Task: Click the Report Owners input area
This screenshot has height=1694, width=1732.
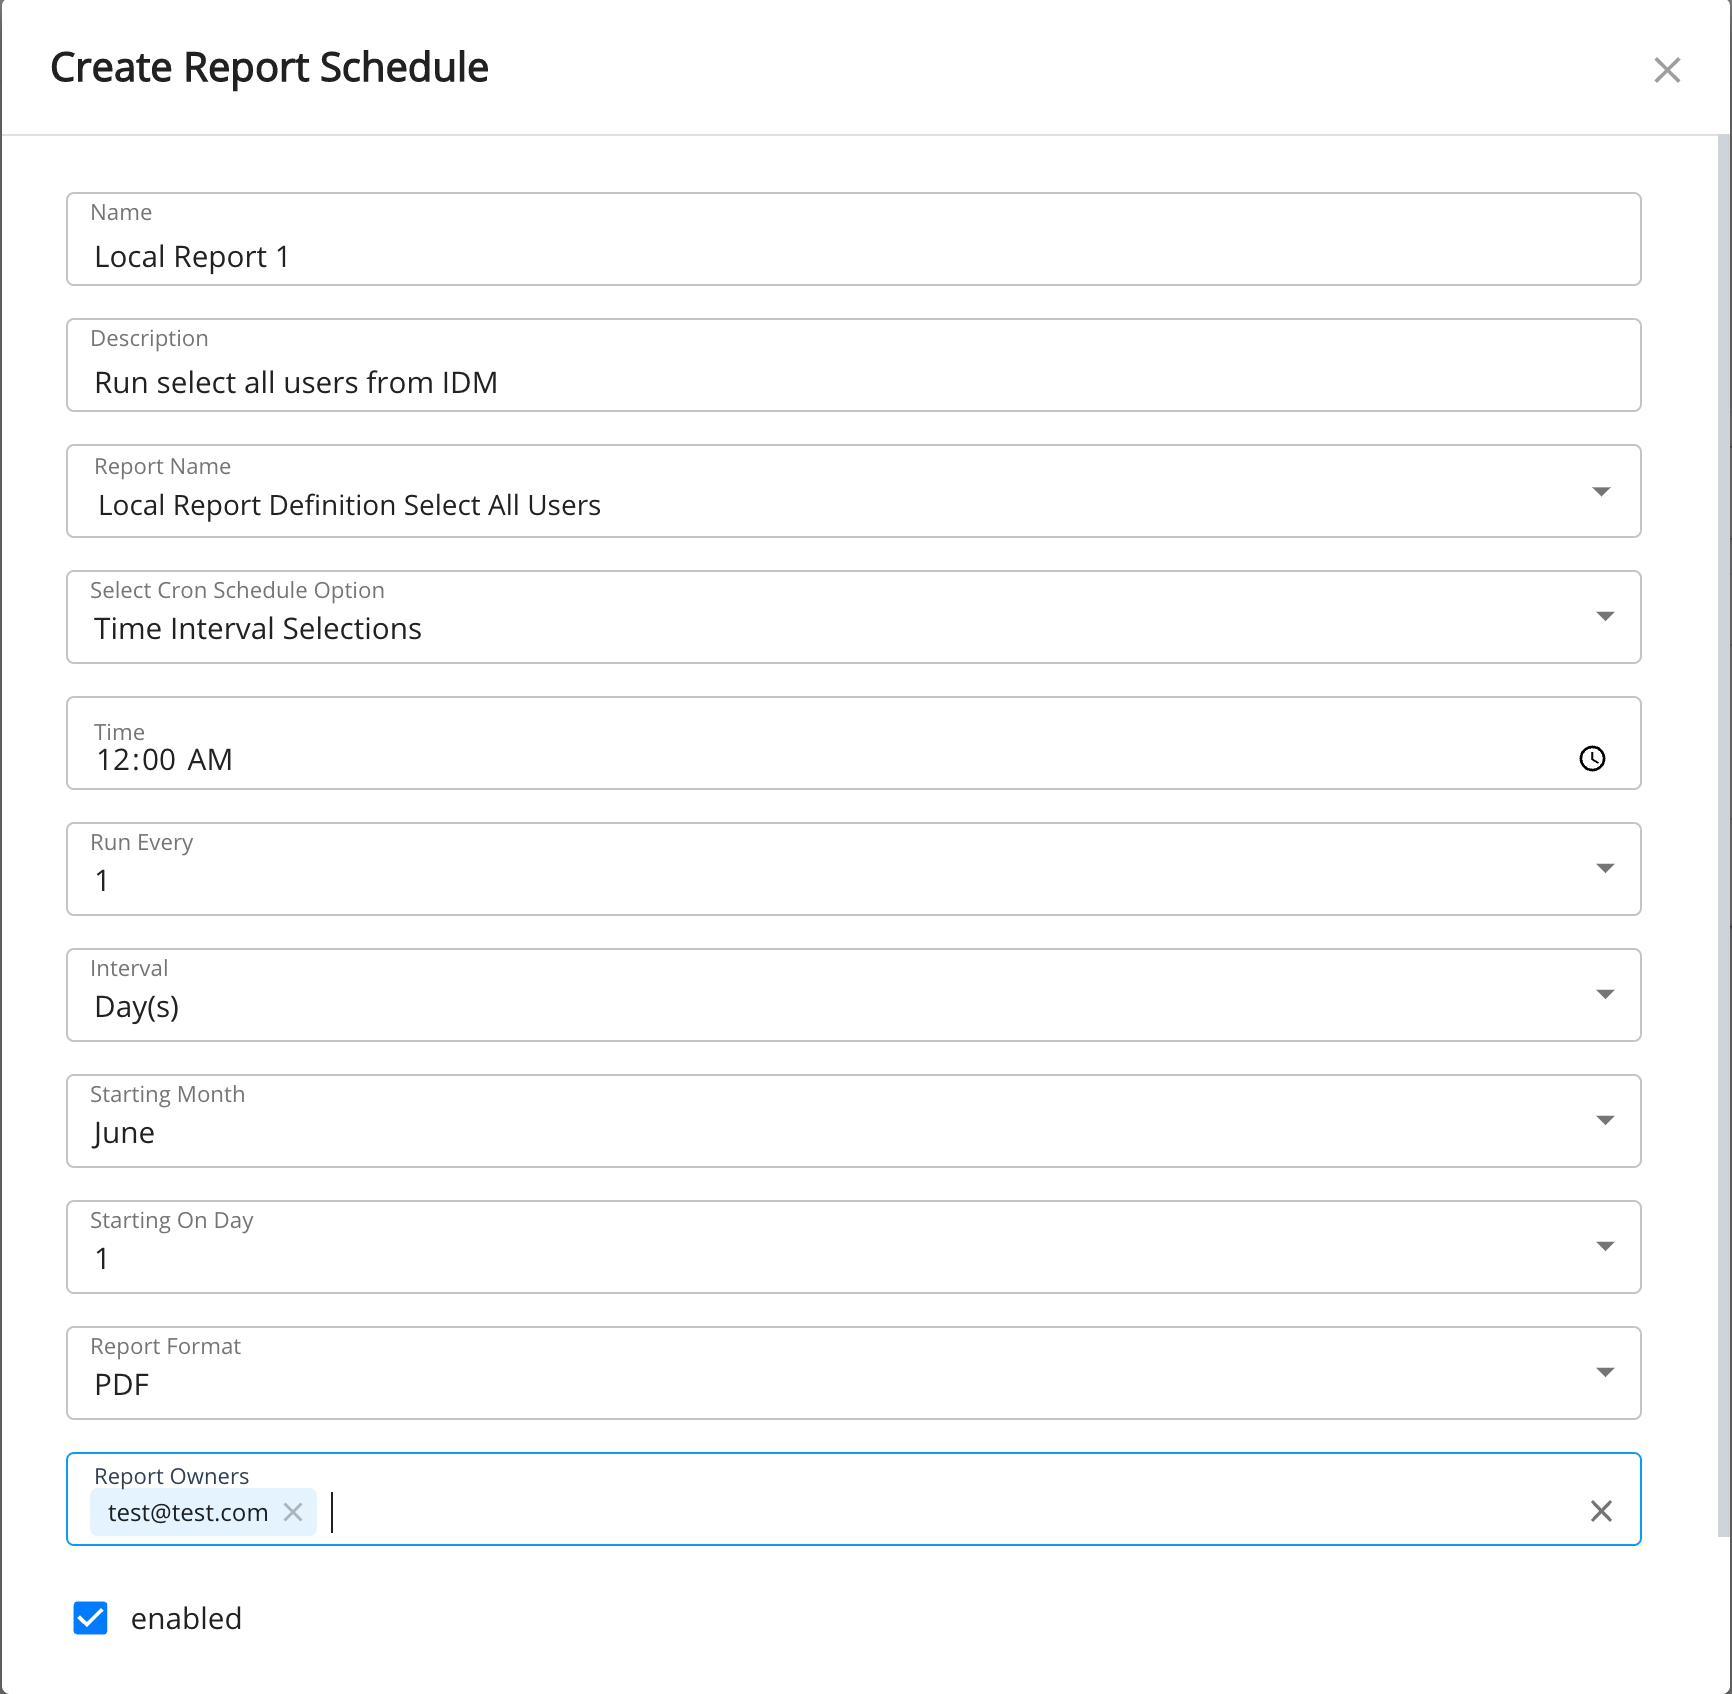Action: click(x=950, y=1512)
